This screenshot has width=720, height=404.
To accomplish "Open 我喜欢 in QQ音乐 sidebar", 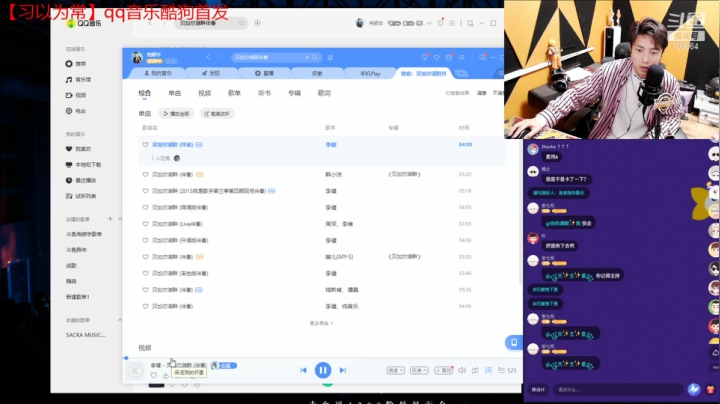I will click(x=79, y=149).
